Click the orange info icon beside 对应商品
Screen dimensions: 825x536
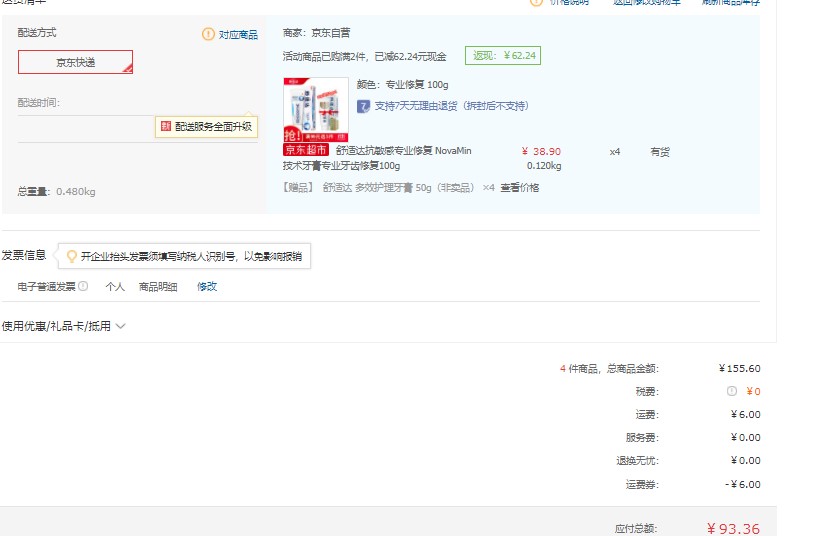coord(208,34)
